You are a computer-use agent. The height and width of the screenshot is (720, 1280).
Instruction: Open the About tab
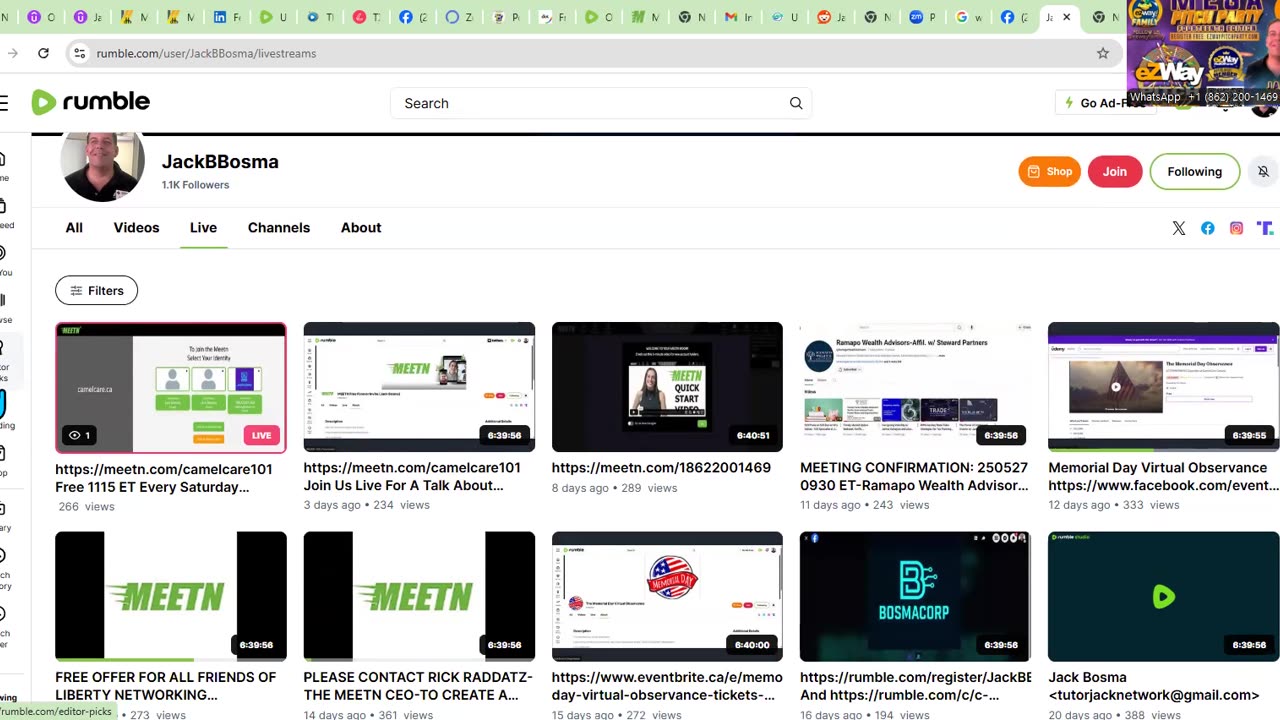[361, 228]
